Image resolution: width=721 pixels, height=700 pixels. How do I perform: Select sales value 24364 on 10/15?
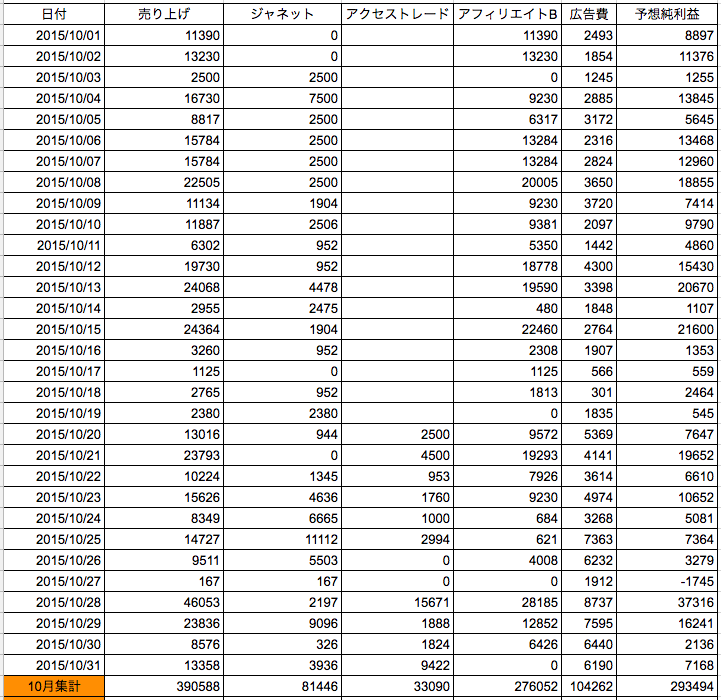[164, 329]
